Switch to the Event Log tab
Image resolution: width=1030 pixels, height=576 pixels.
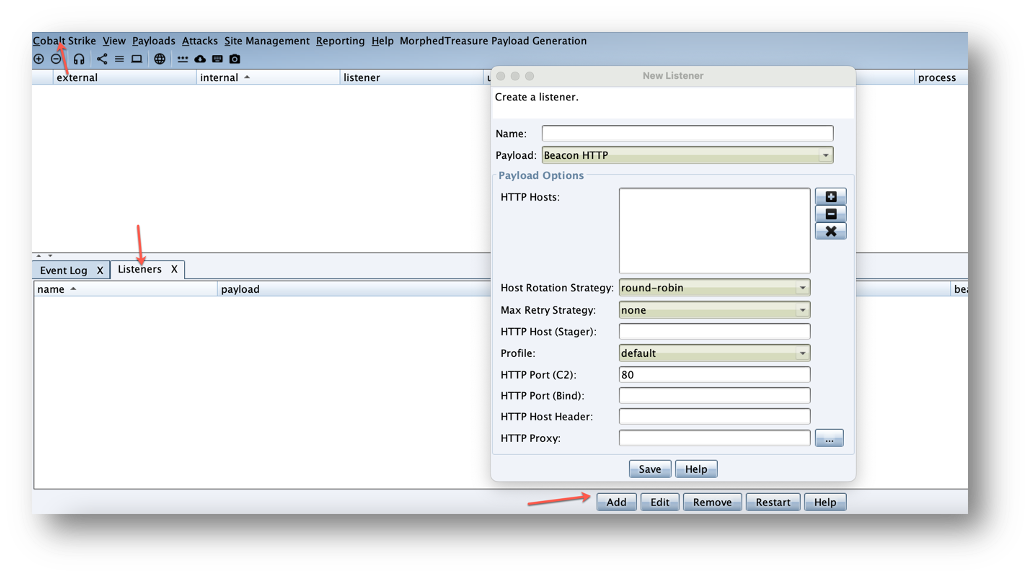click(x=63, y=270)
